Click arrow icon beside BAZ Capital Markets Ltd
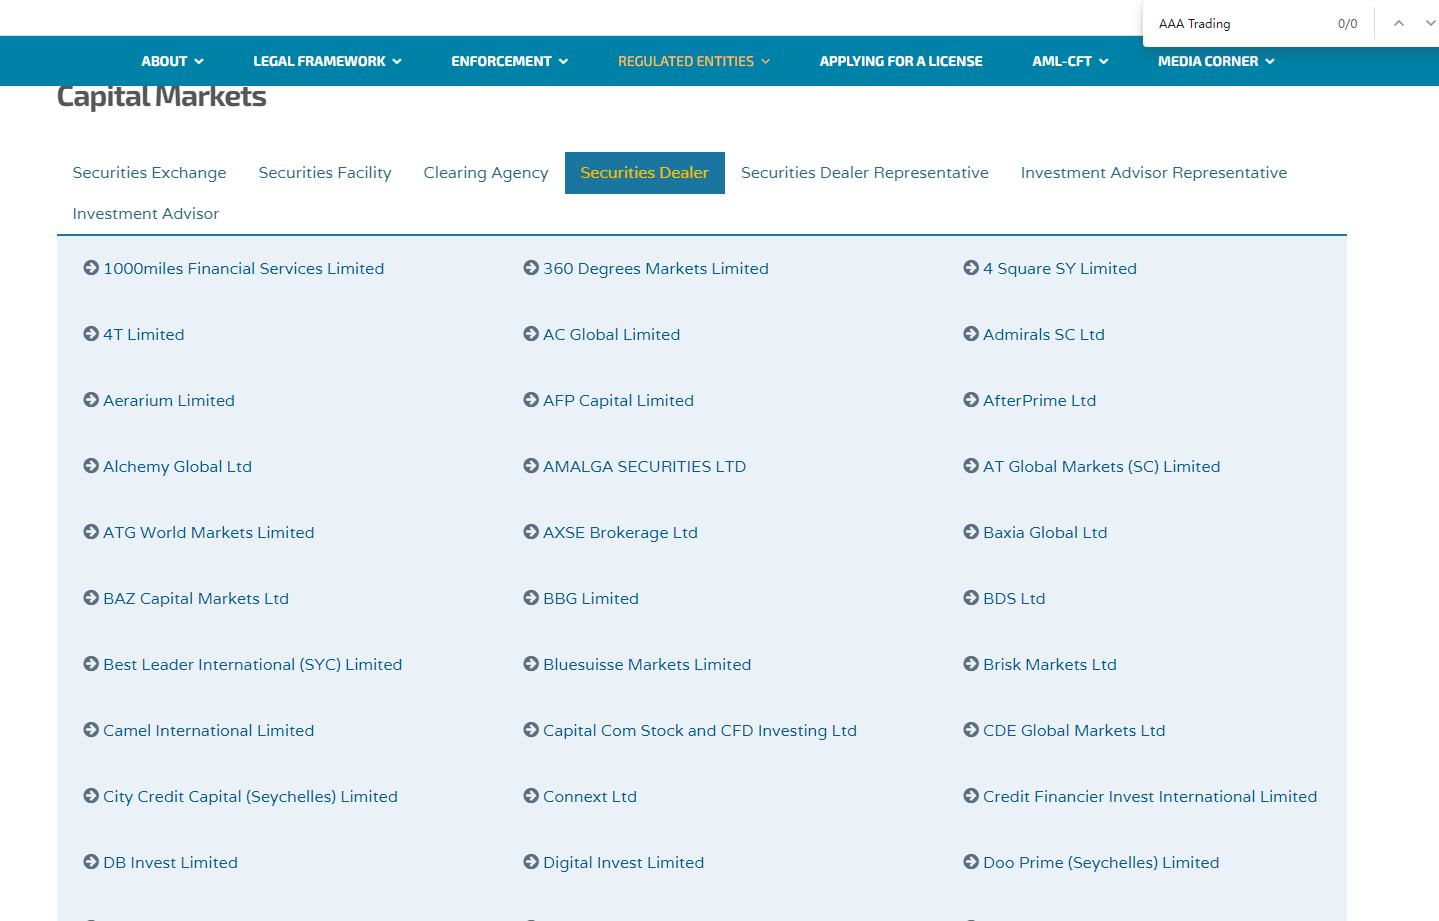 91,598
